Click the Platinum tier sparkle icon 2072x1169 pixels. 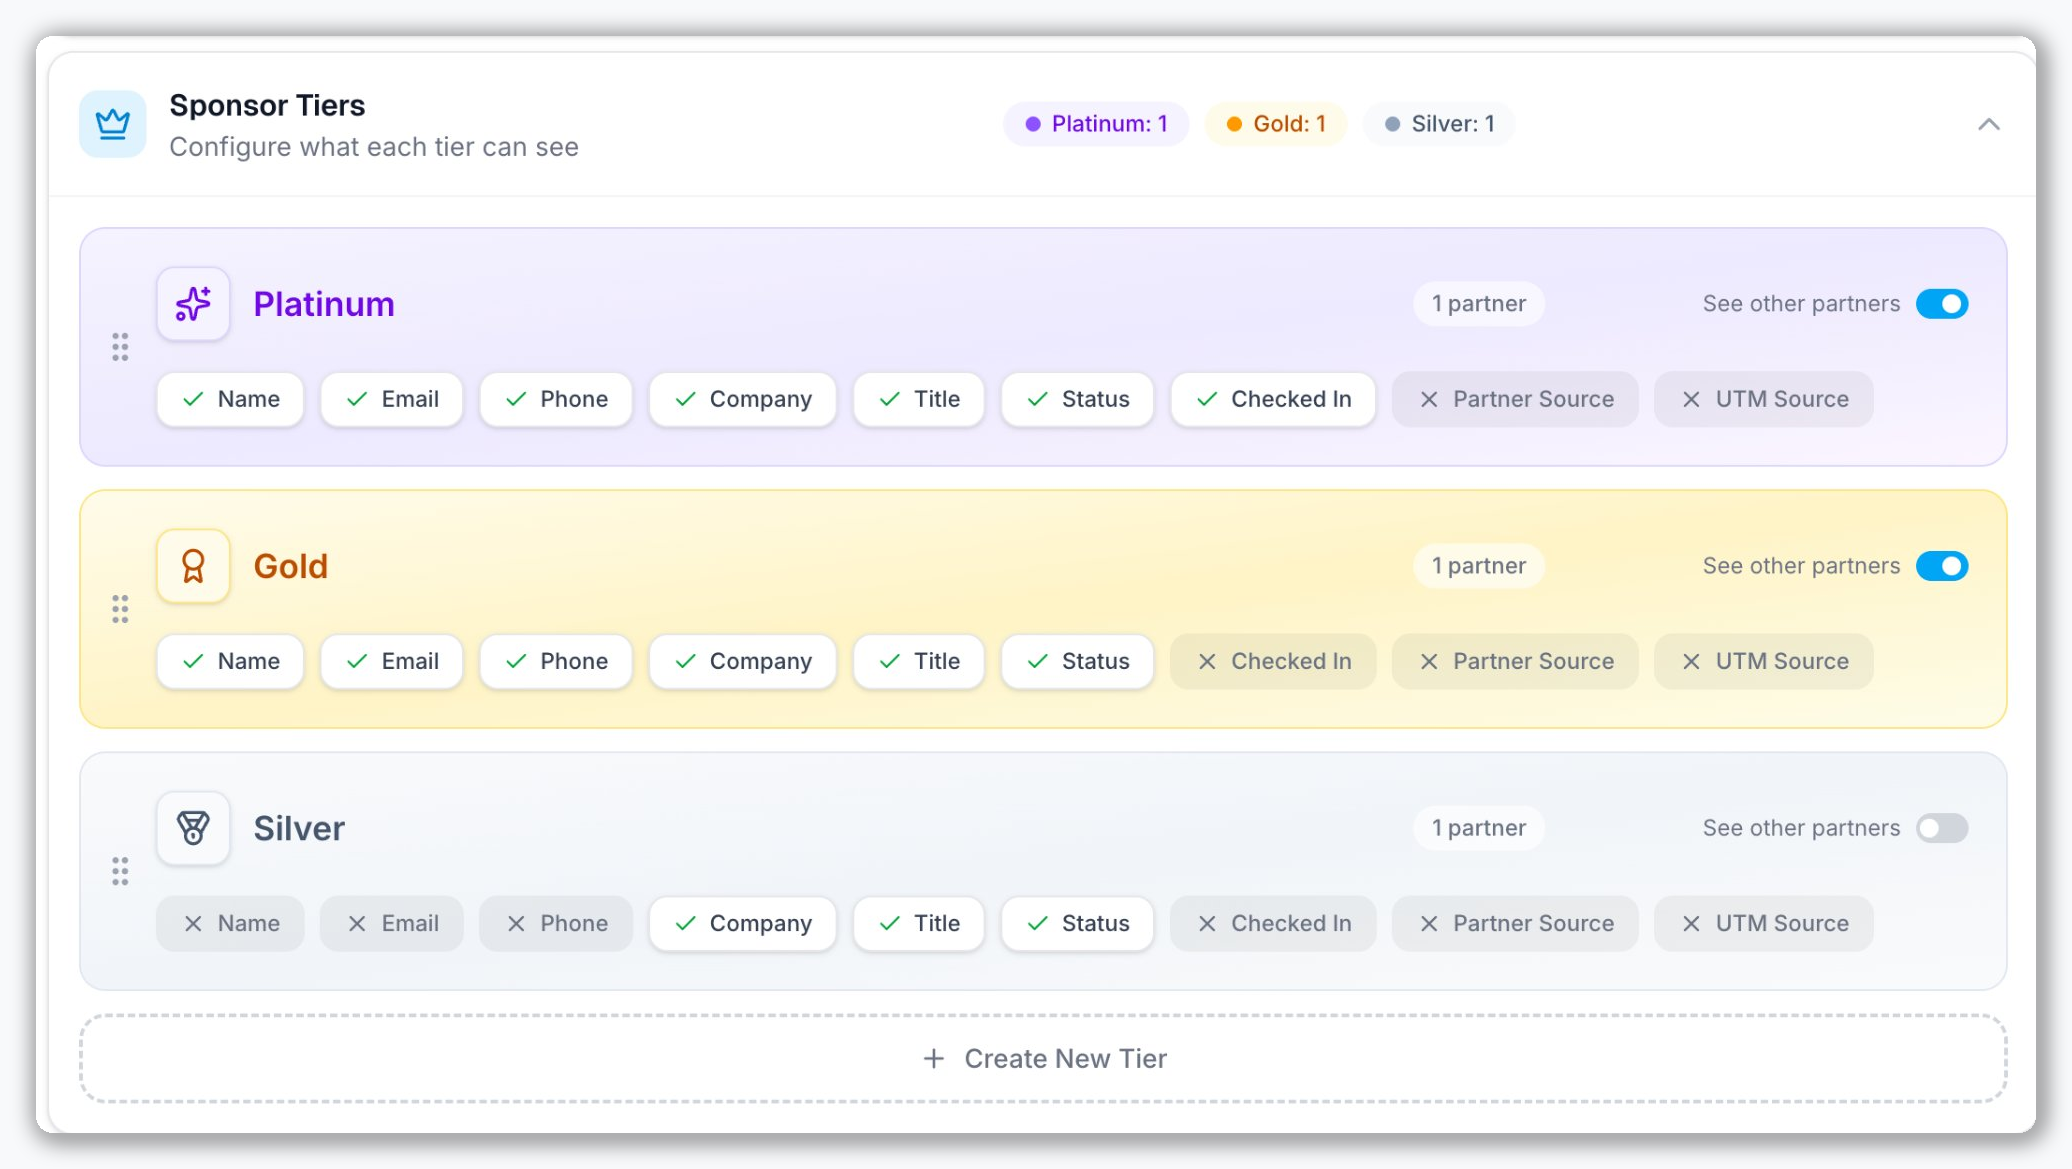192,303
